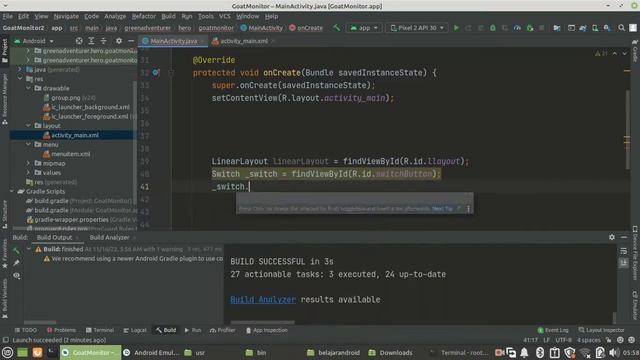Open the Logcat tool window tab

(x=135, y=330)
